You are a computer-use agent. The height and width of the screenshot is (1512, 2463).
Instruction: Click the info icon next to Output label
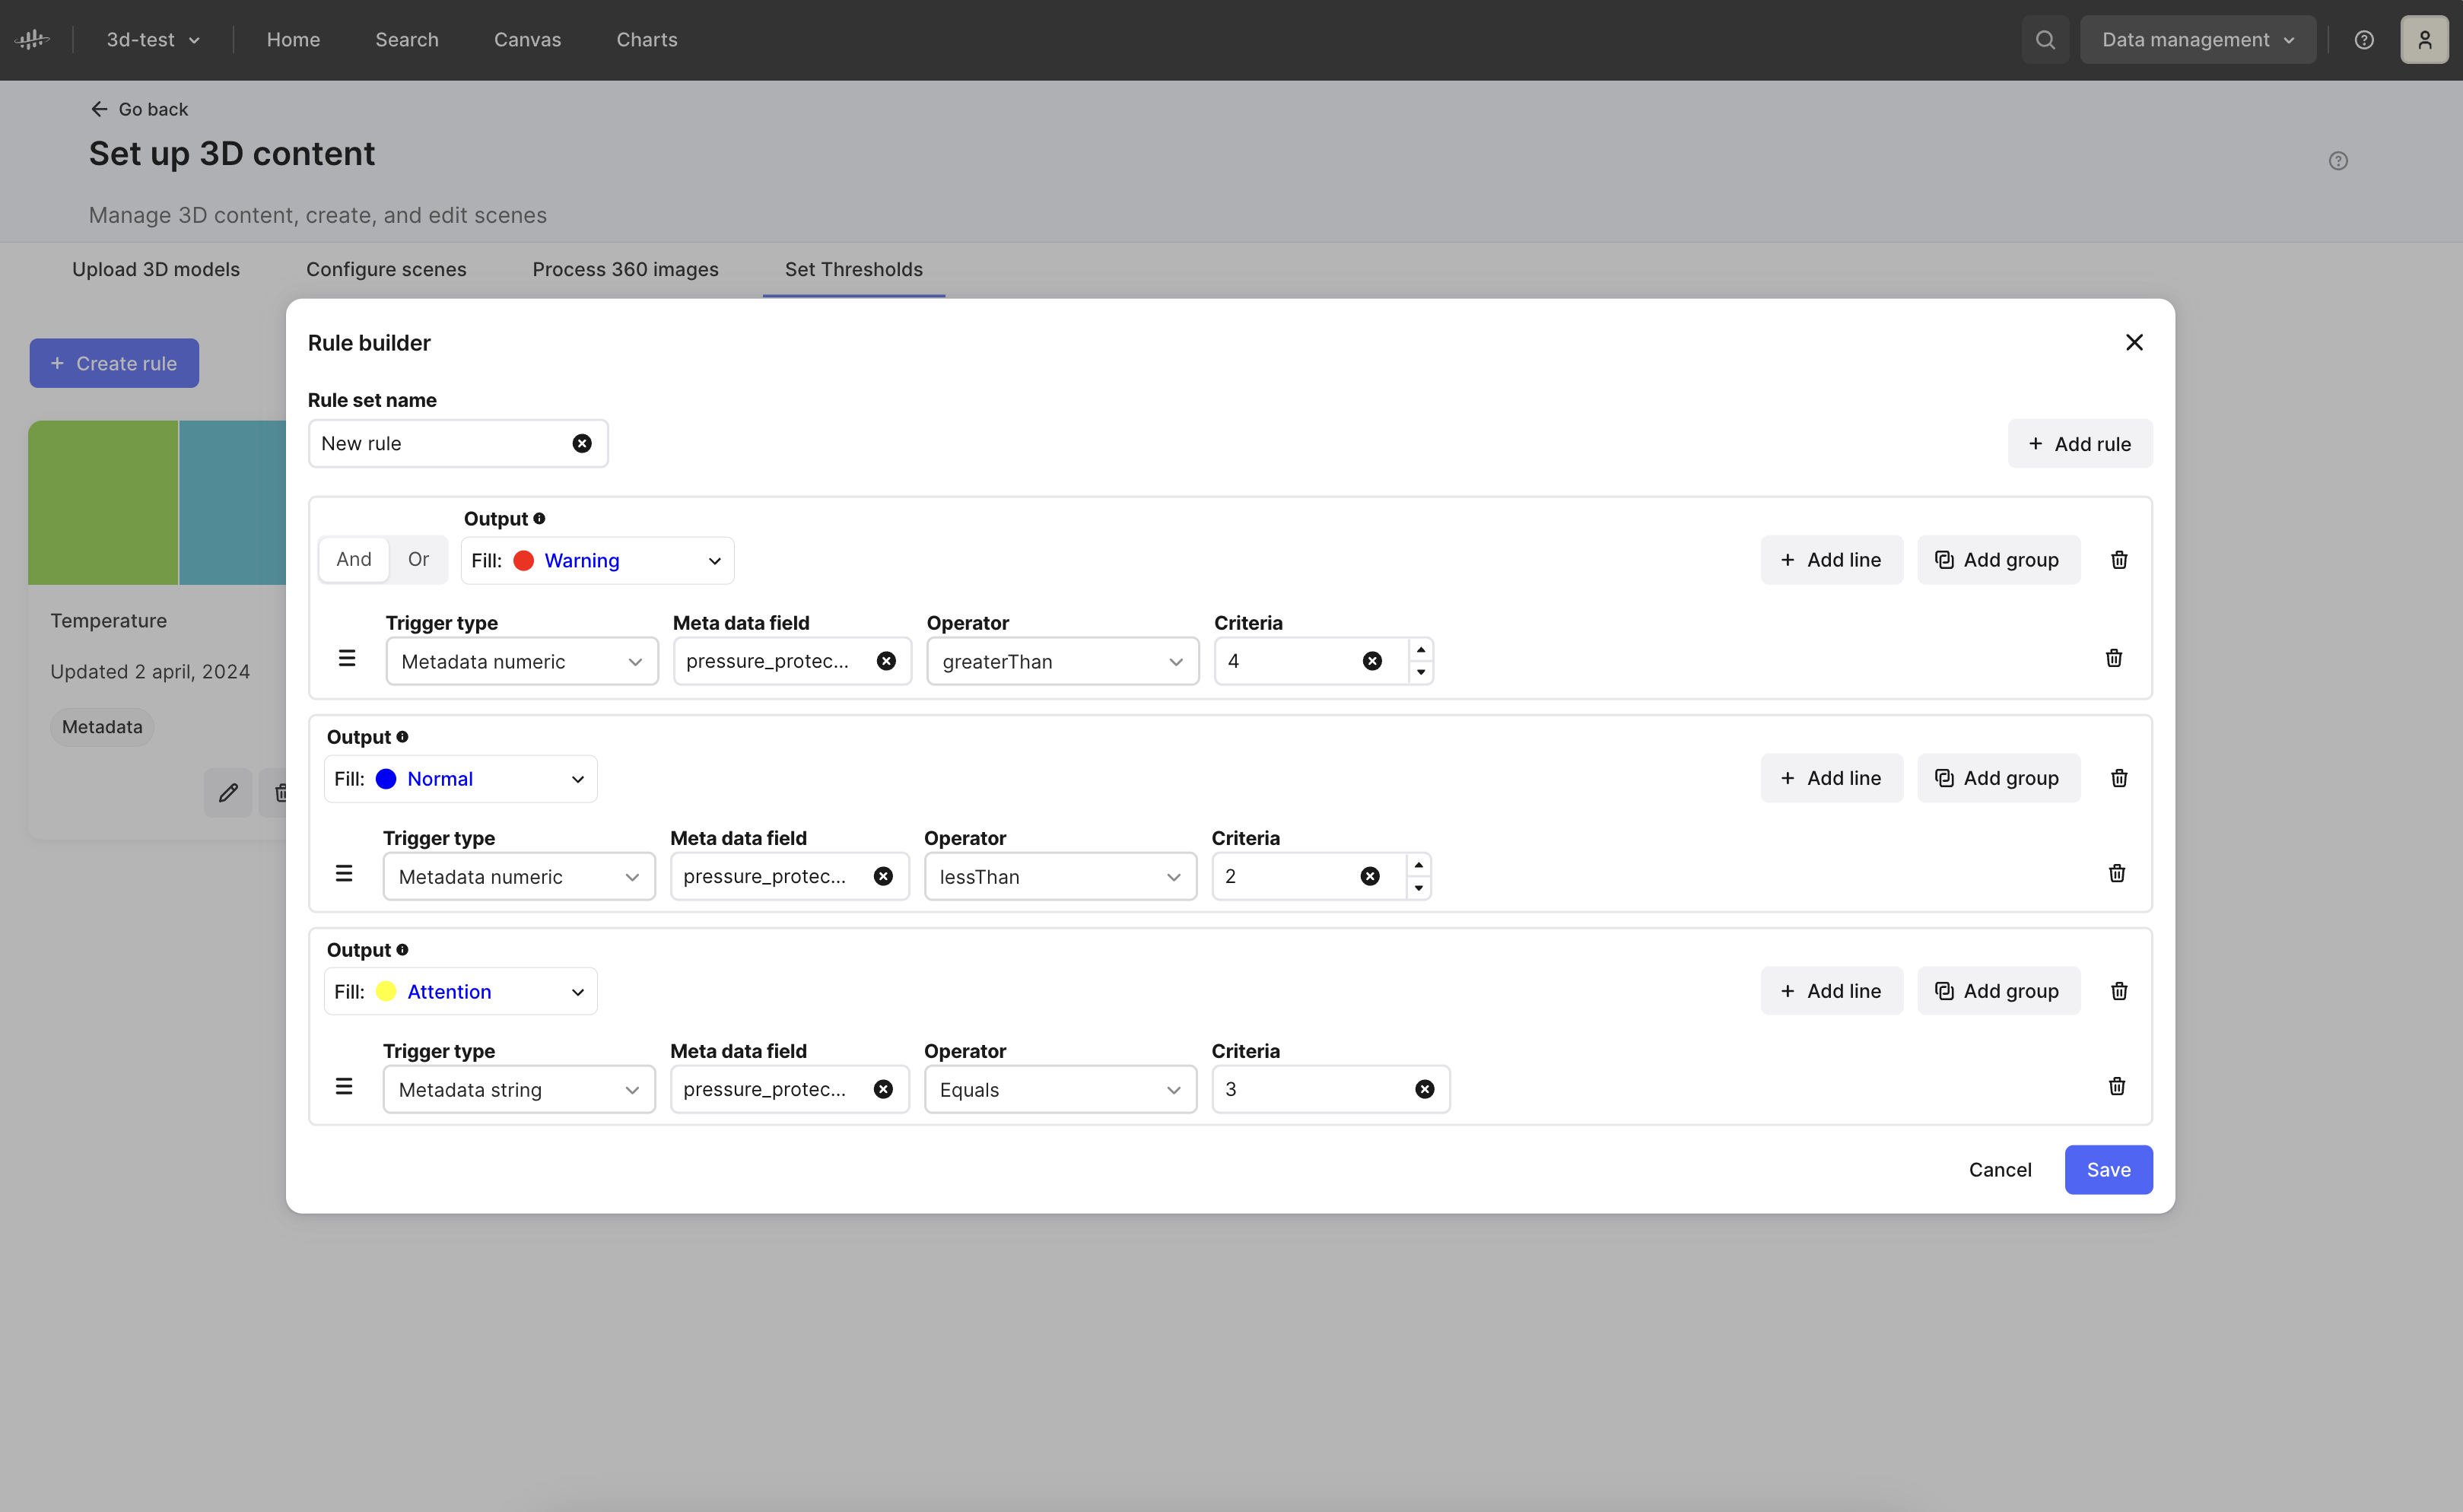(x=540, y=519)
